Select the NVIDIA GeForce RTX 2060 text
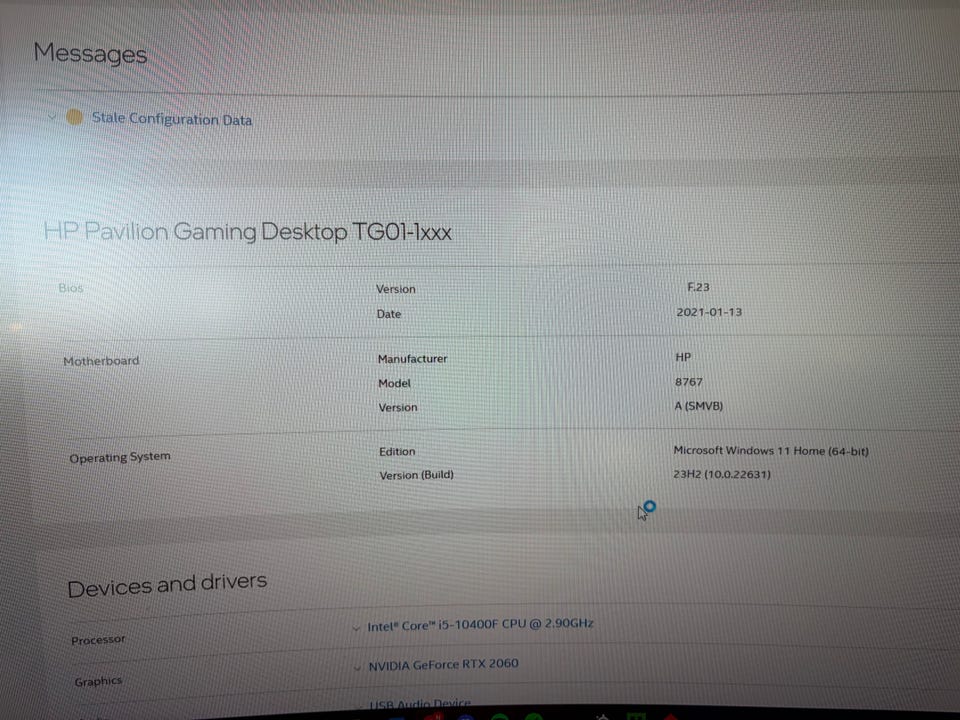Screen dimensions: 960x720 pyautogui.click(x=443, y=665)
